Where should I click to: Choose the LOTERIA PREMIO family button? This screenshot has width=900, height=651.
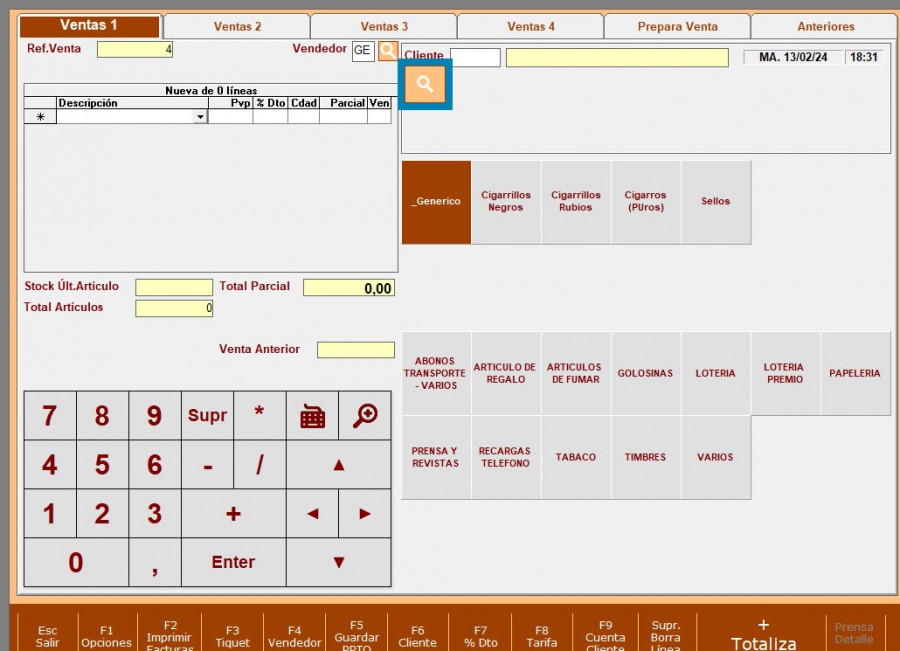click(785, 374)
